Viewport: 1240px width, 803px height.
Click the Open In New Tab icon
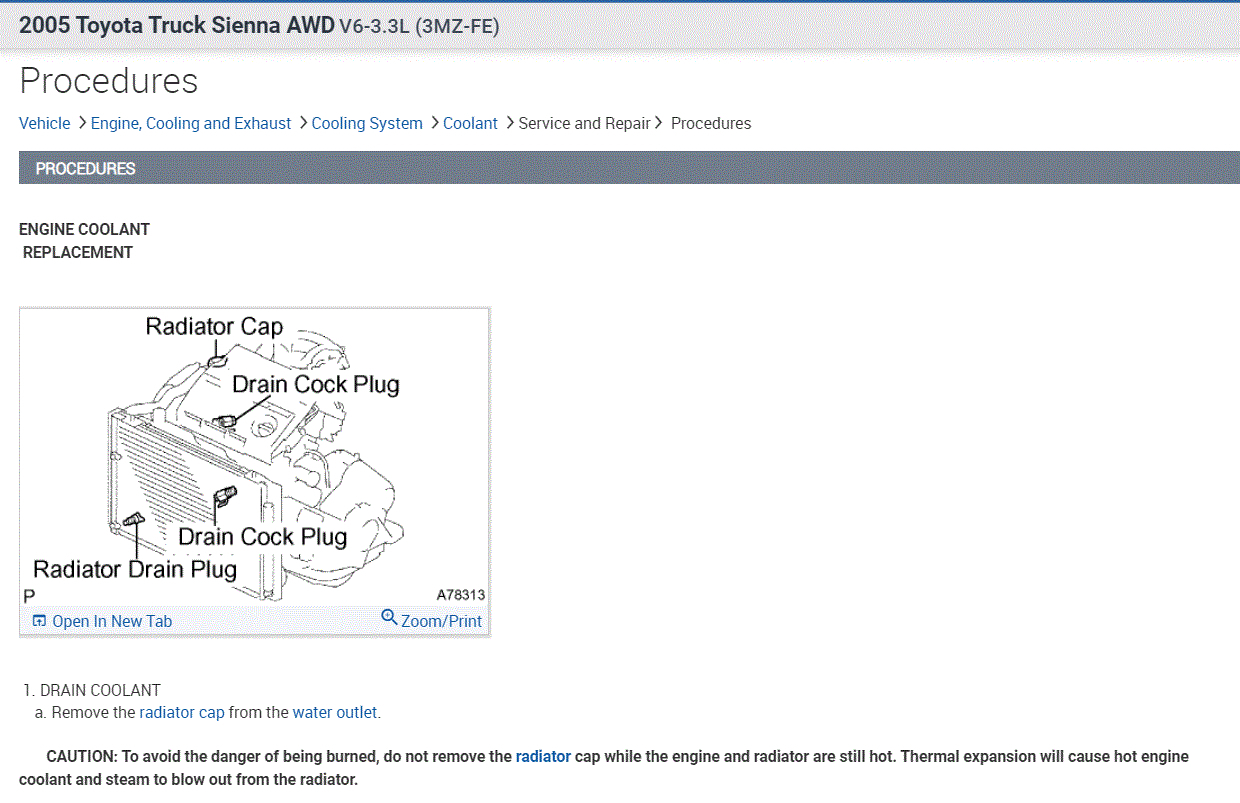coord(39,621)
